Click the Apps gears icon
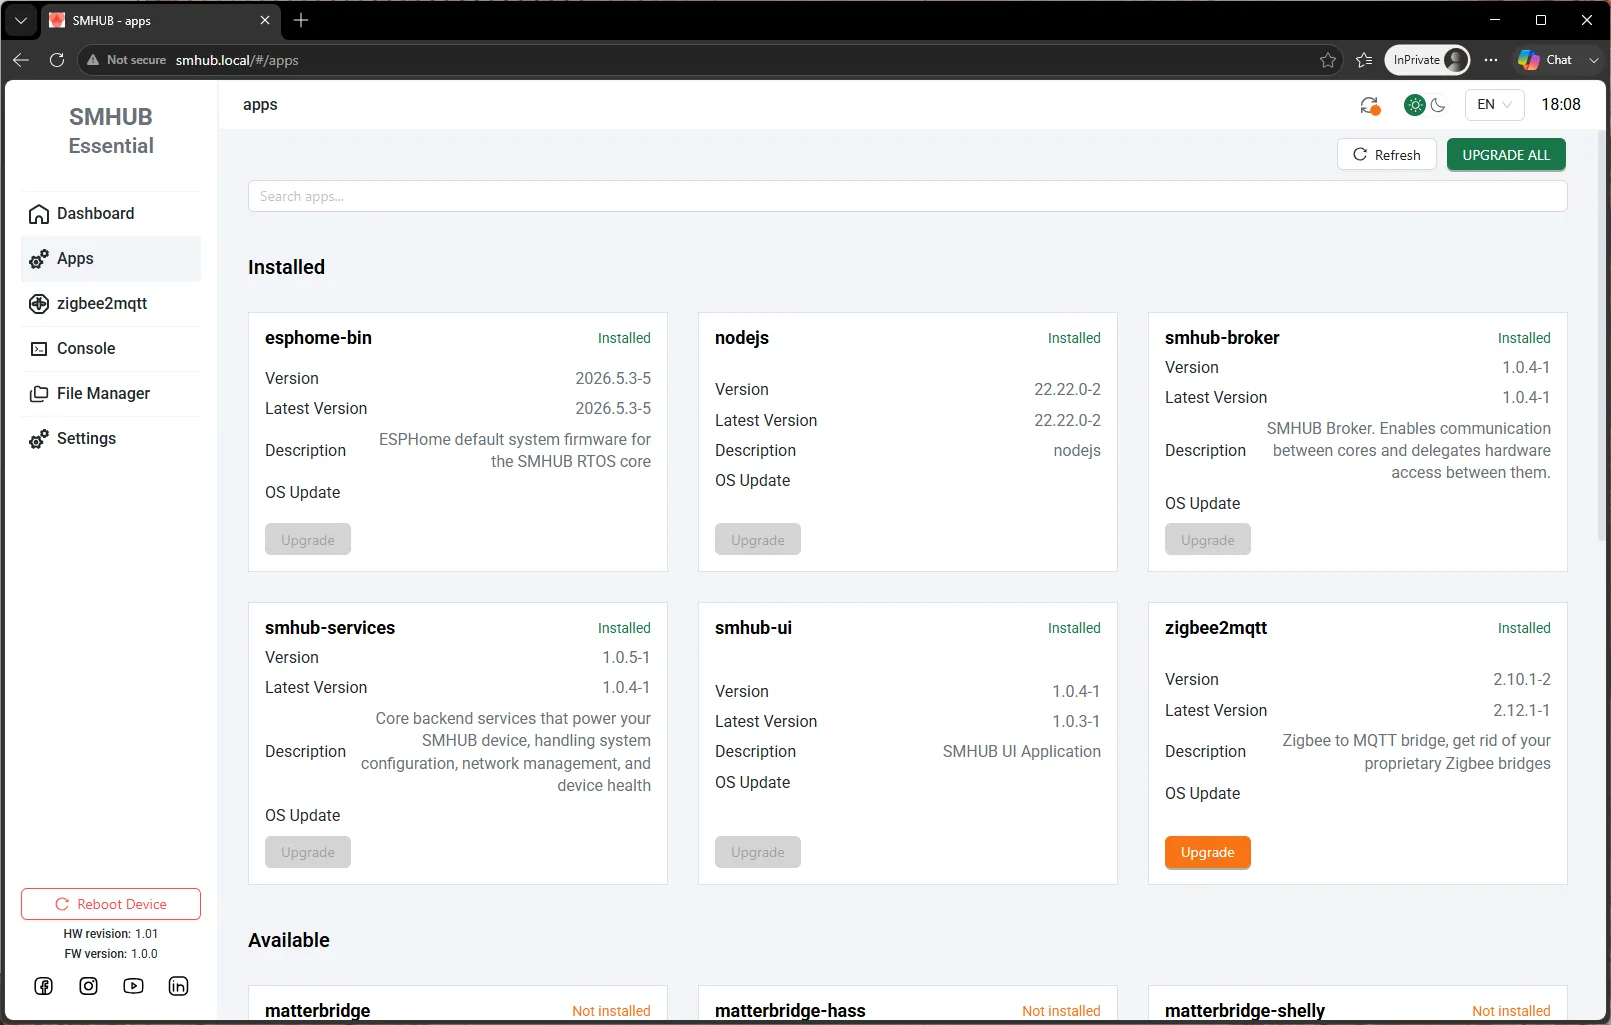Viewport: 1611px width, 1025px height. point(39,259)
